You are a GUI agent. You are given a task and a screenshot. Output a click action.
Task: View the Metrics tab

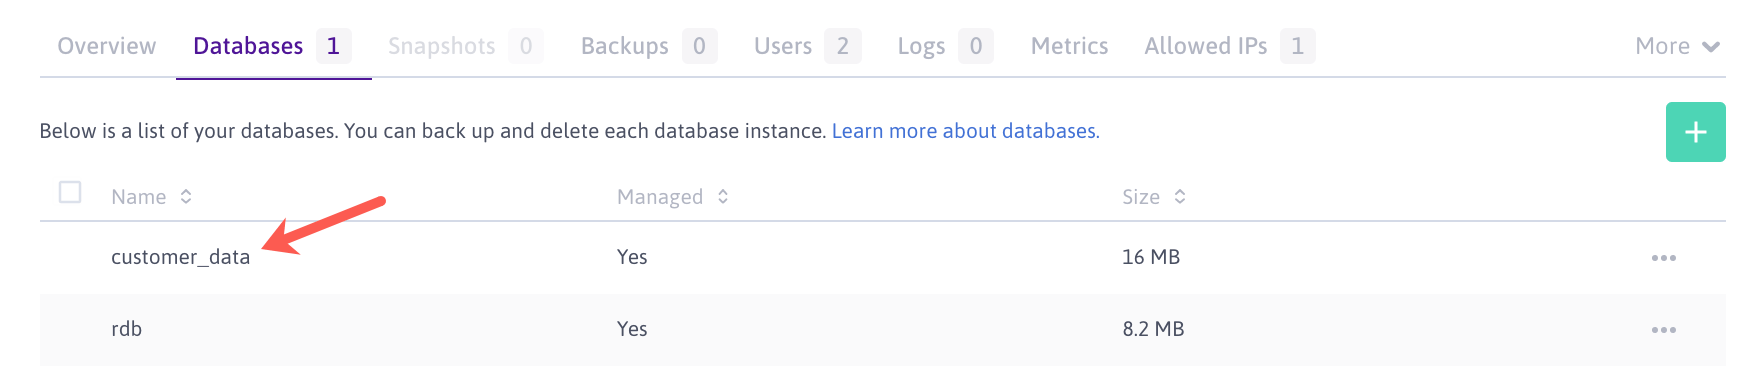tap(1069, 46)
